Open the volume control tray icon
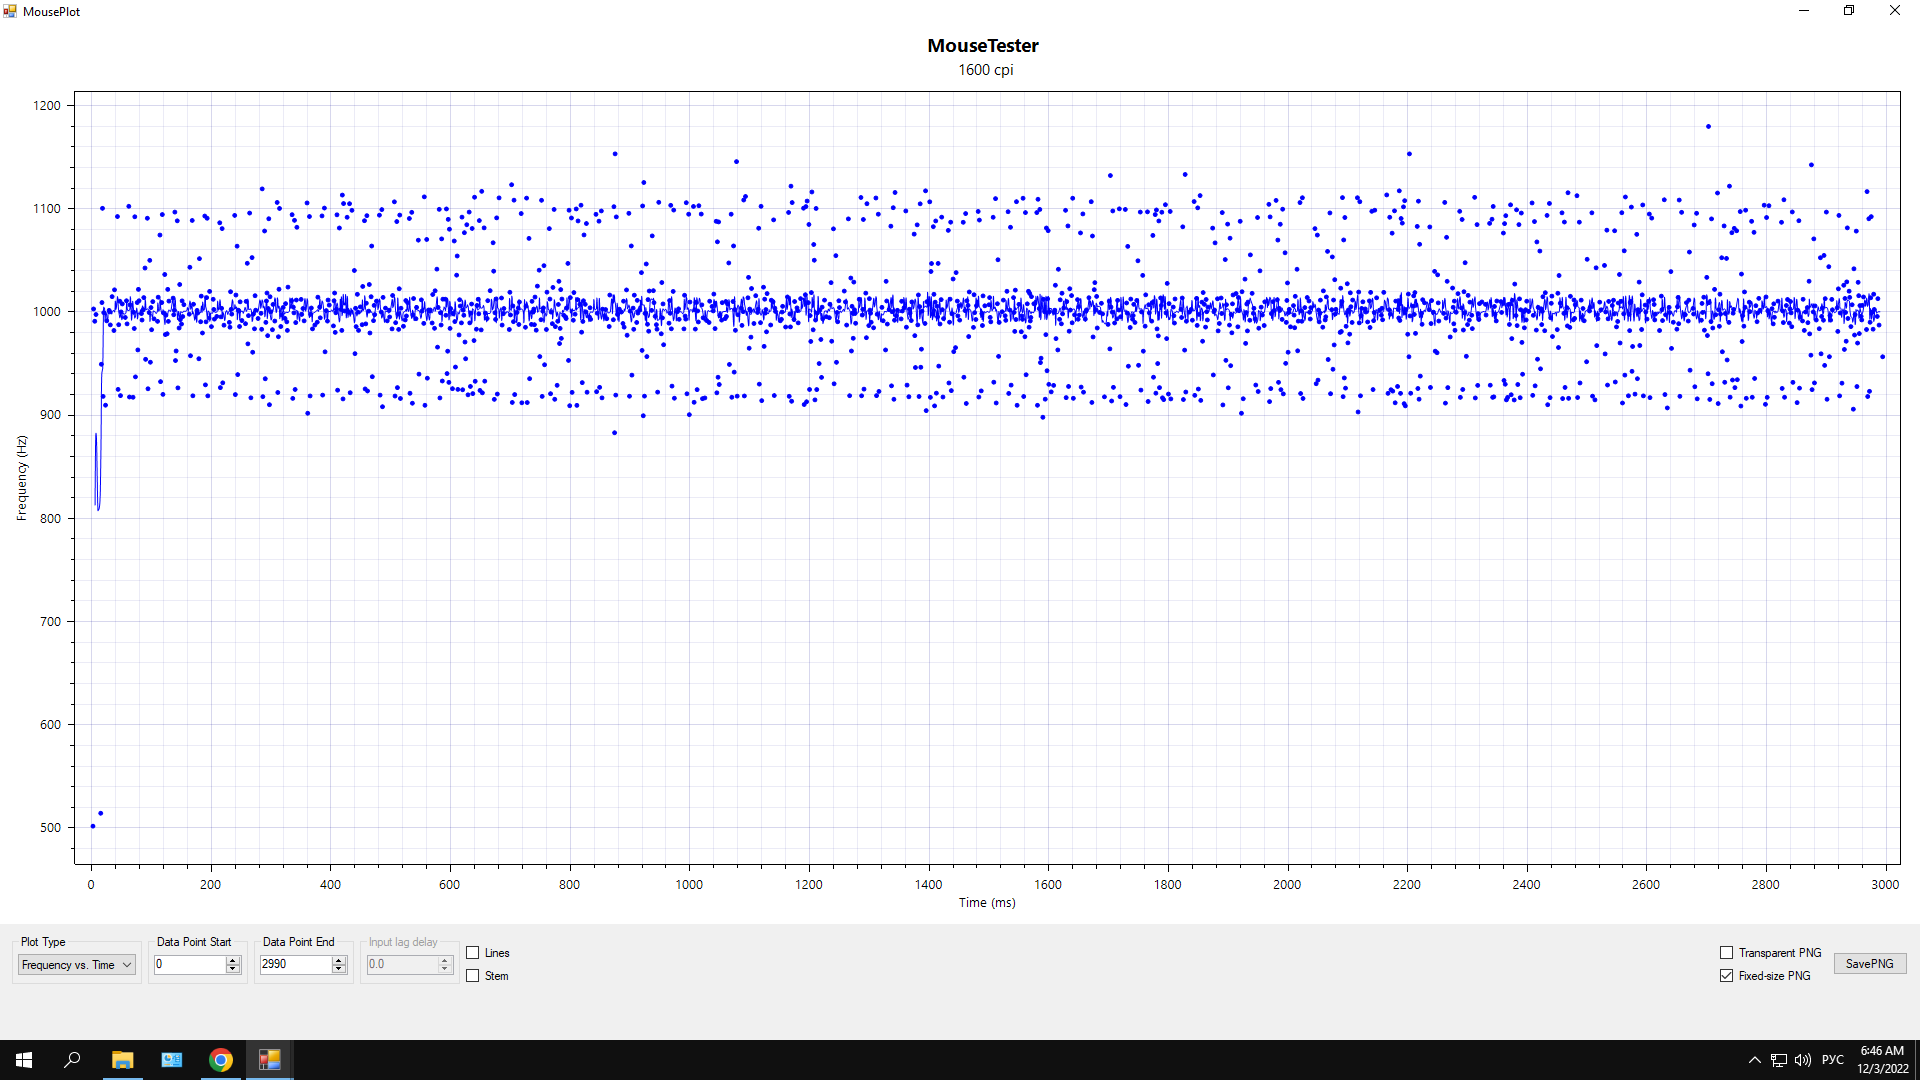This screenshot has width=1920, height=1080. click(x=1803, y=1060)
